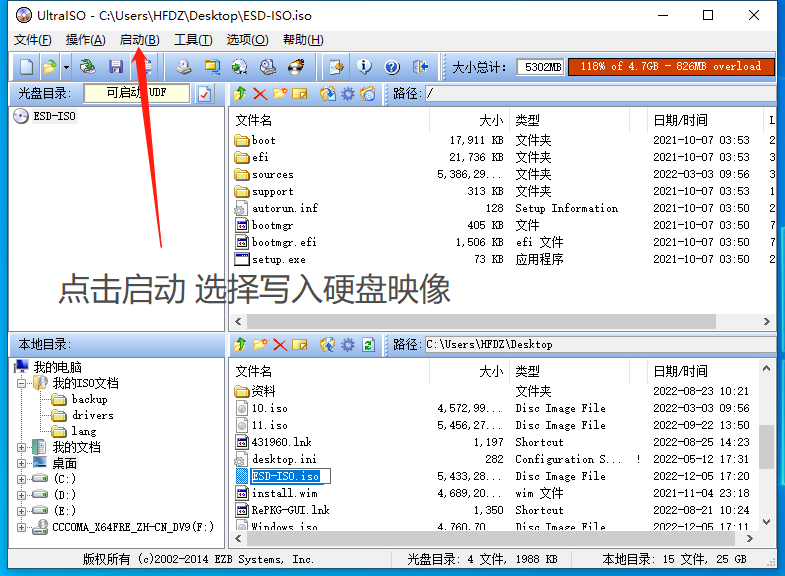Image resolution: width=785 pixels, height=576 pixels.
Task: Expand the (E:) drive node
Action: (x=21, y=511)
